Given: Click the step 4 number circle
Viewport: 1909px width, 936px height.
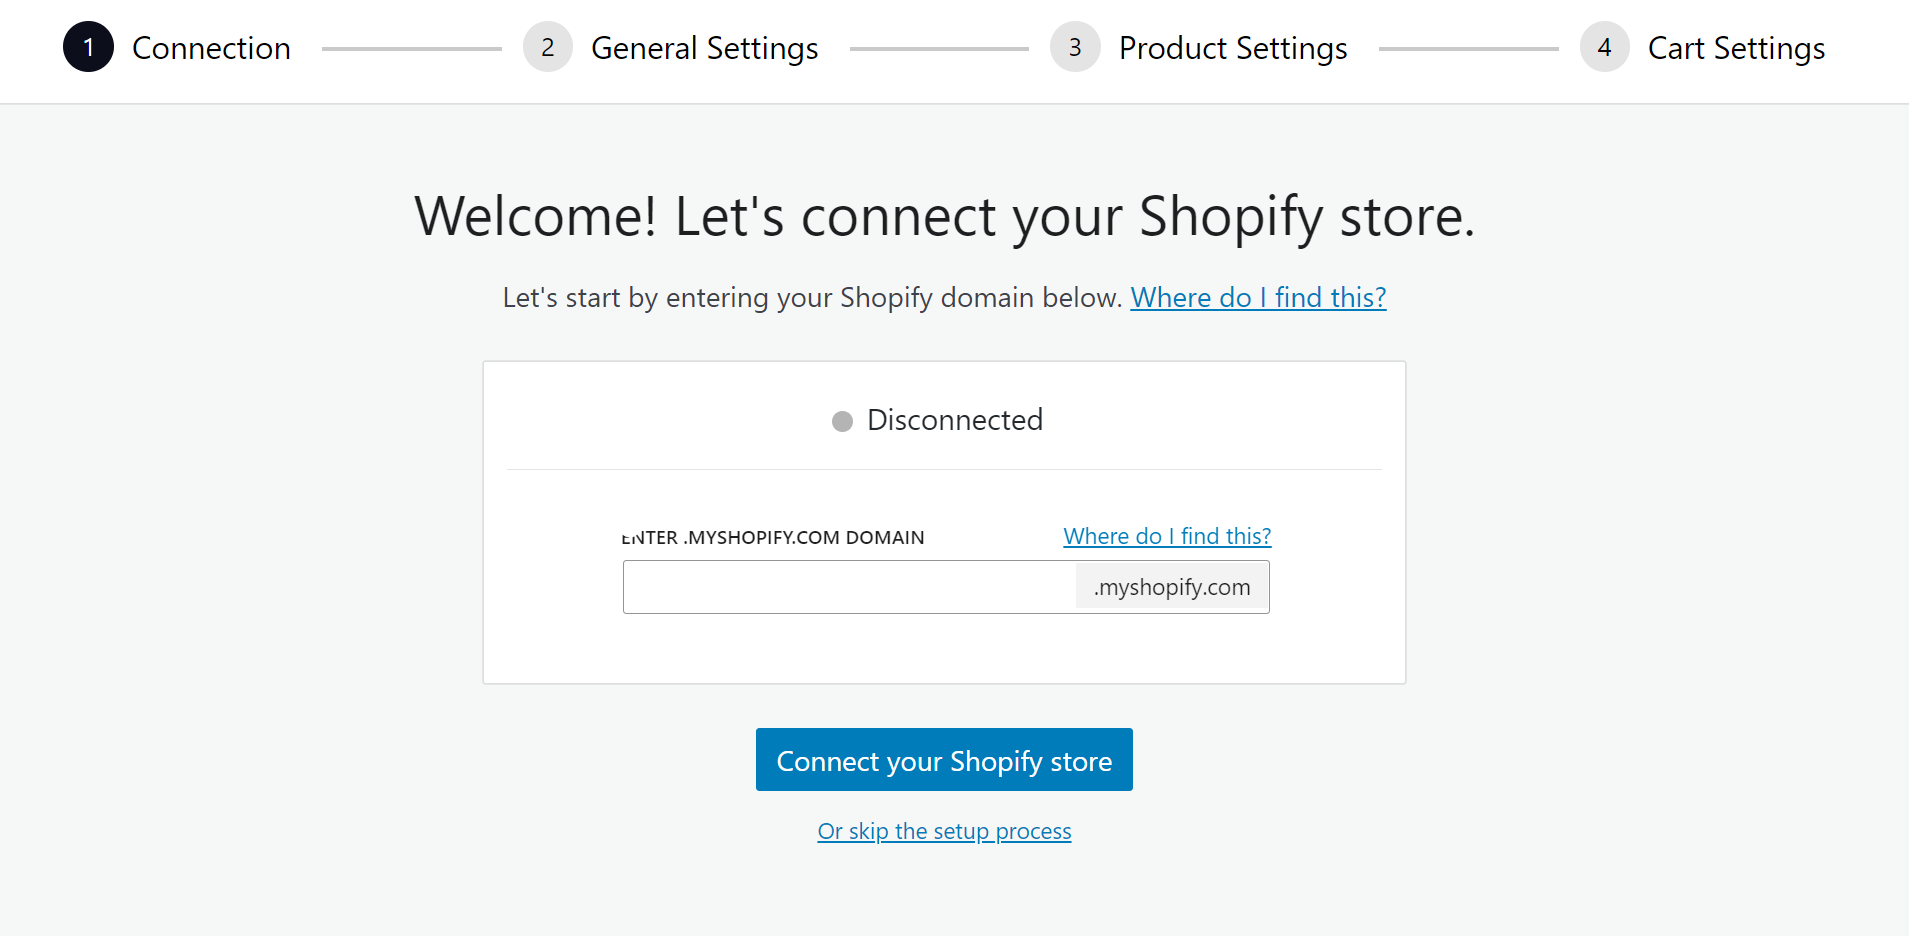Looking at the screenshot, I should click(1604, 47).
